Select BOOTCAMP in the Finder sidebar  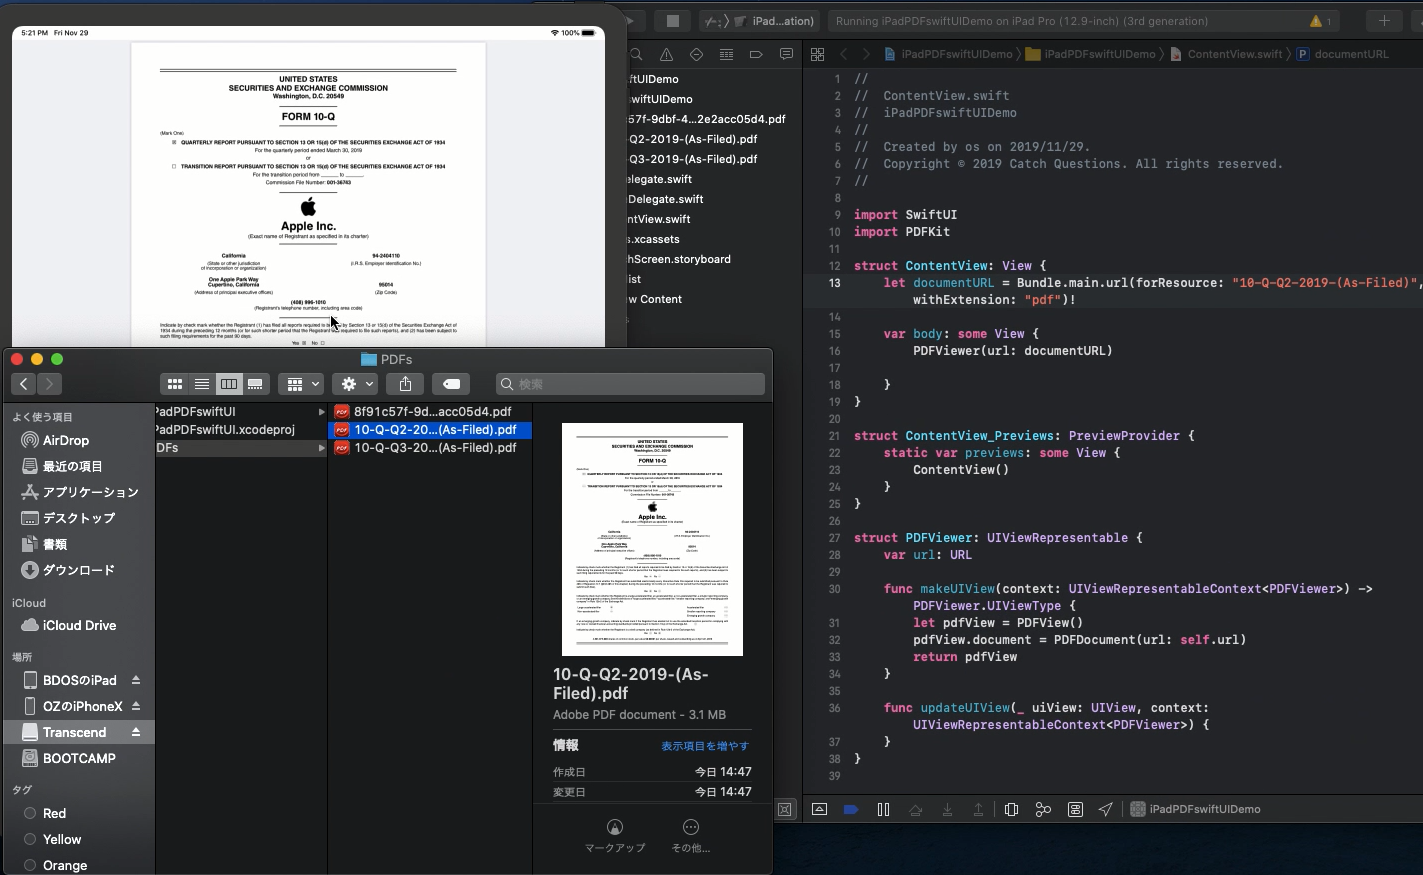[77, 758]
